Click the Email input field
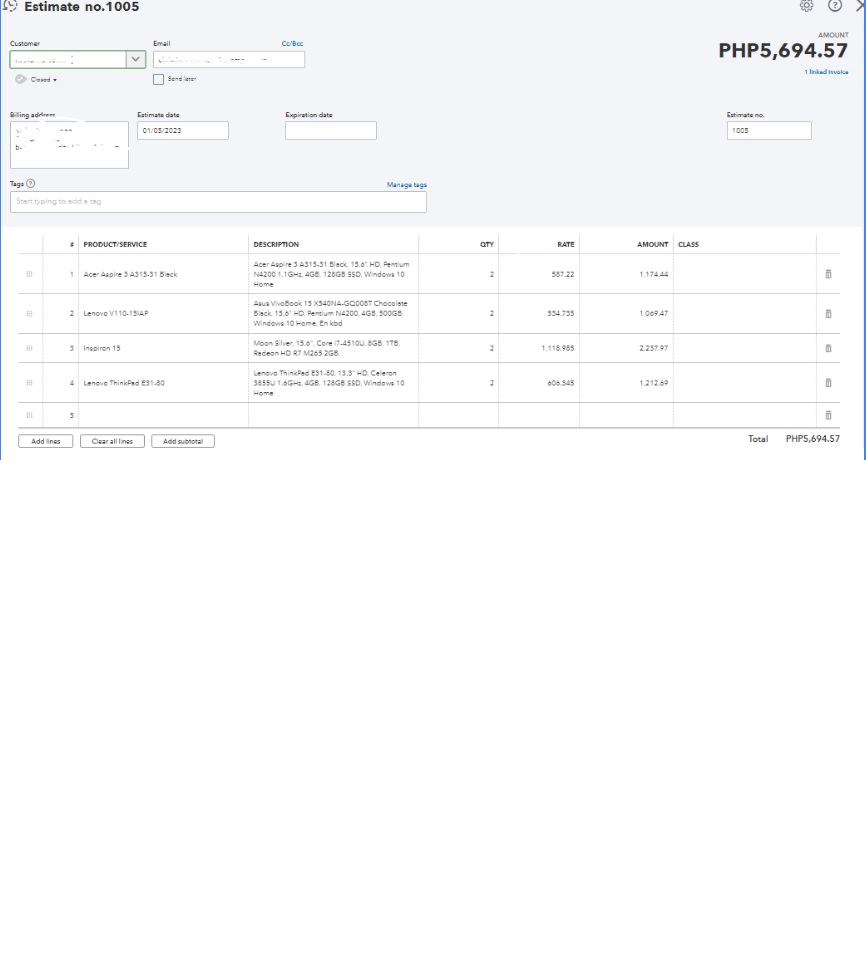866x968 pixels. point(229,59)
